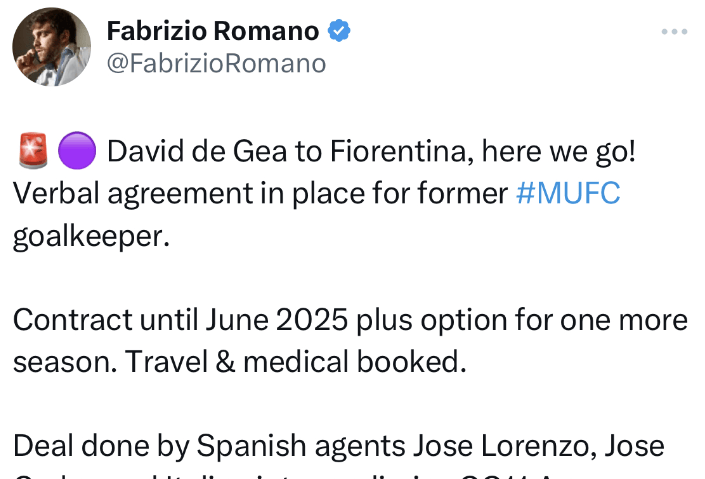Click the ampersand in "Travel & medical"

225,362
